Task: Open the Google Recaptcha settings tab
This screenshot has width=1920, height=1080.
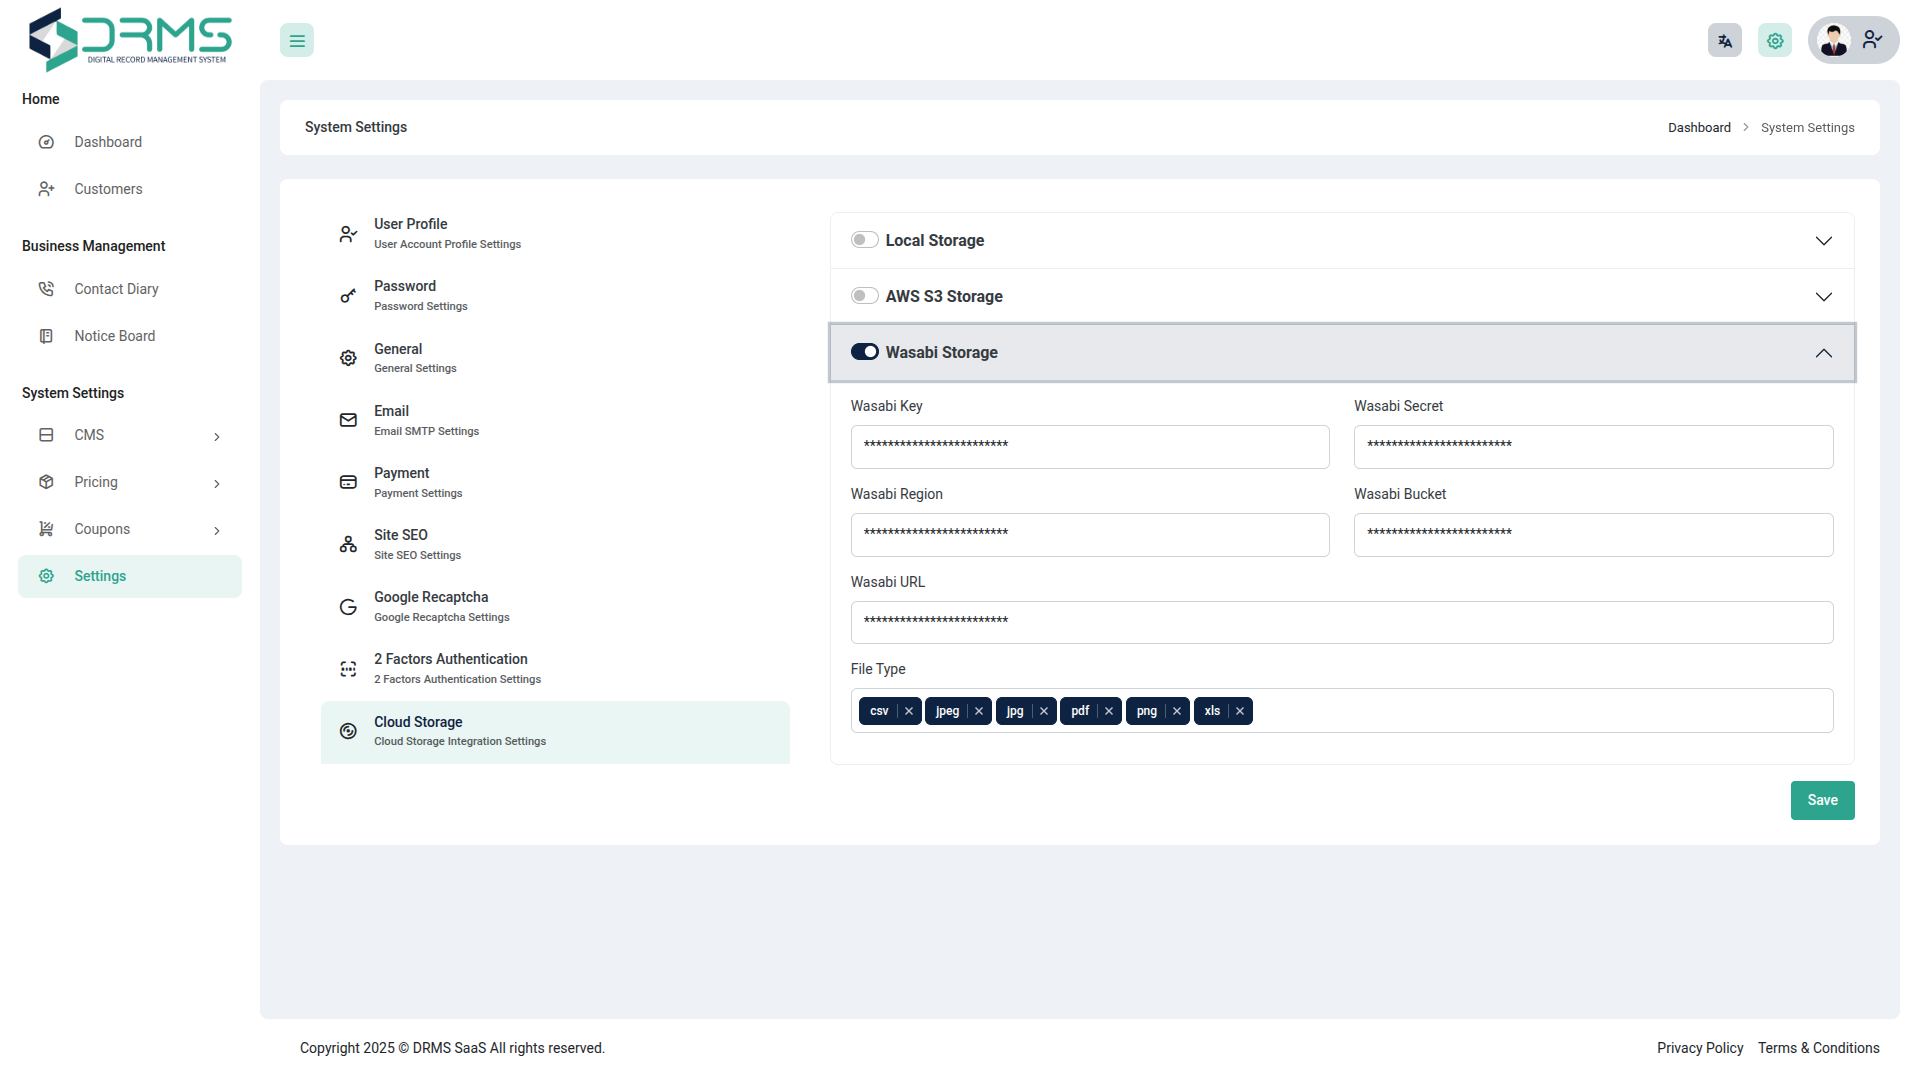Action: pos(431,606)
